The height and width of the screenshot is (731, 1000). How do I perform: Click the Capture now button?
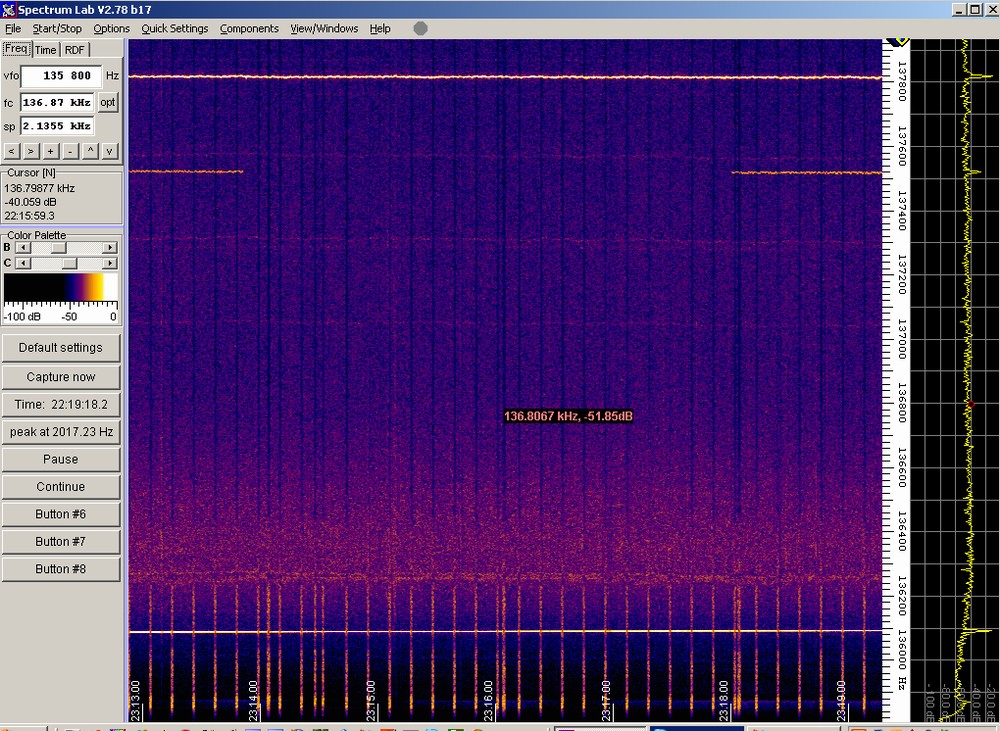click(x=61, y=377)
